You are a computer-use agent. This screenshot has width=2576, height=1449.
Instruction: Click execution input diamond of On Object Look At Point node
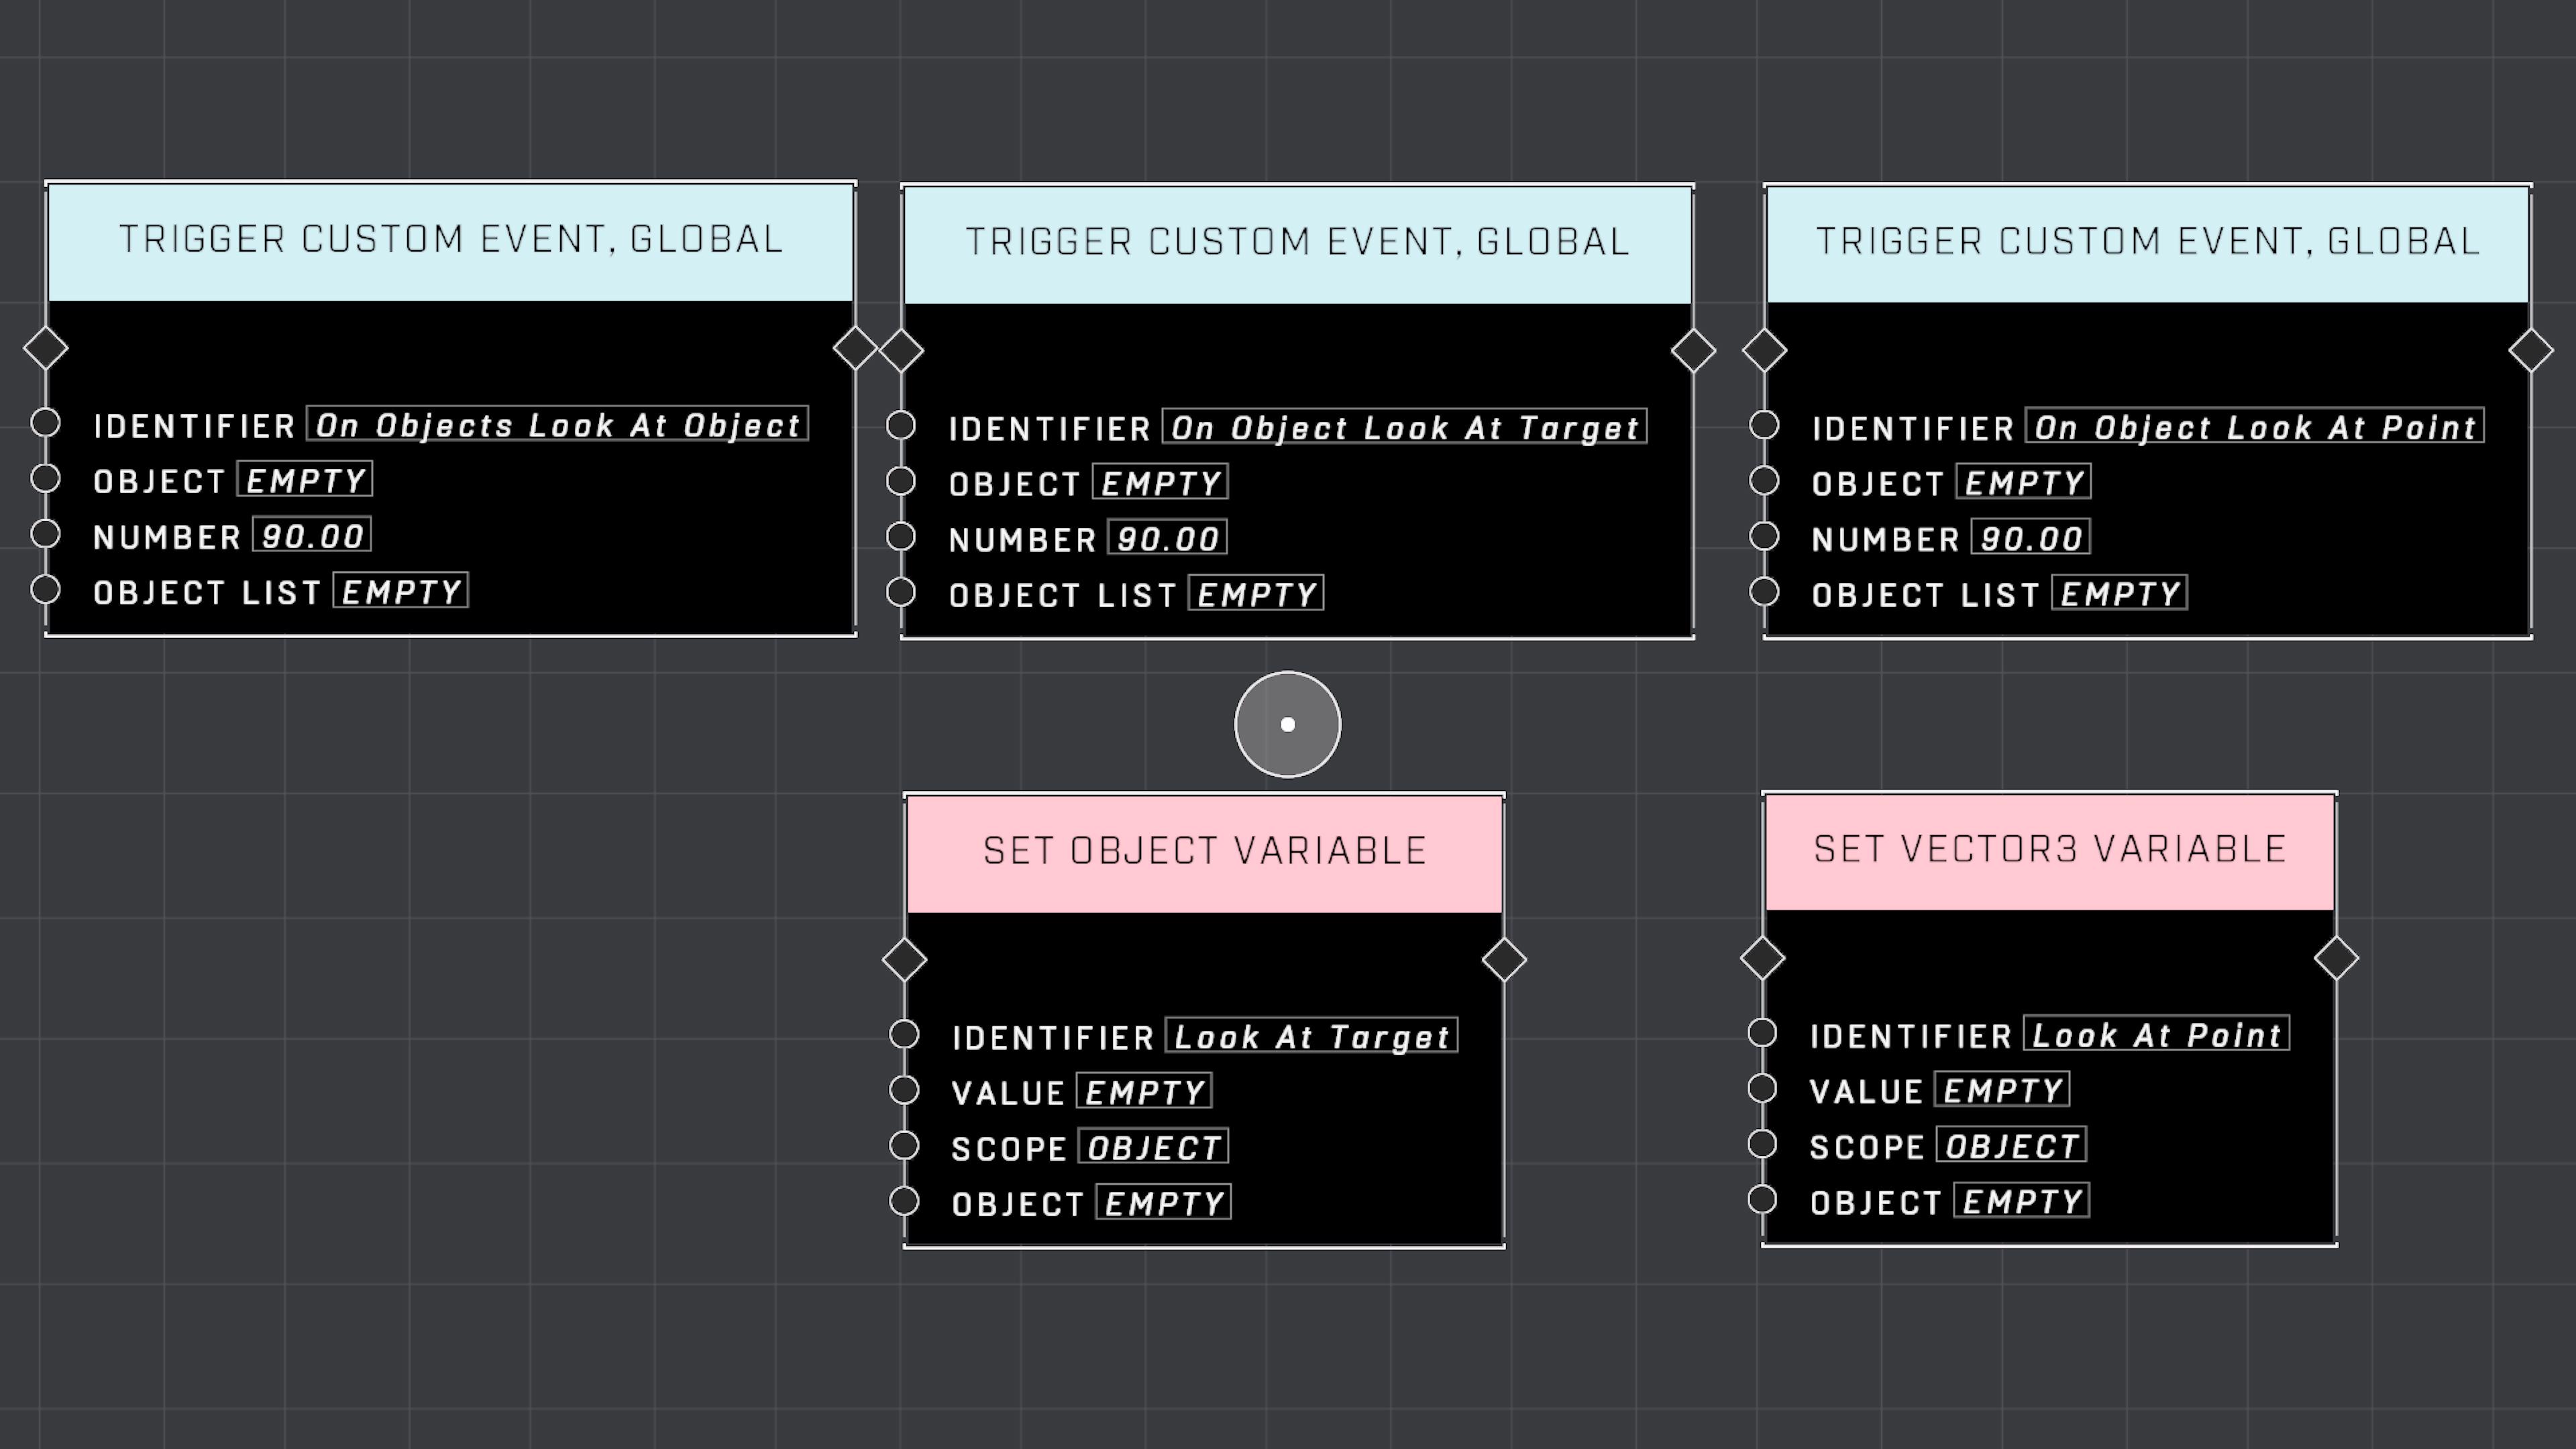click(1764, 351)
